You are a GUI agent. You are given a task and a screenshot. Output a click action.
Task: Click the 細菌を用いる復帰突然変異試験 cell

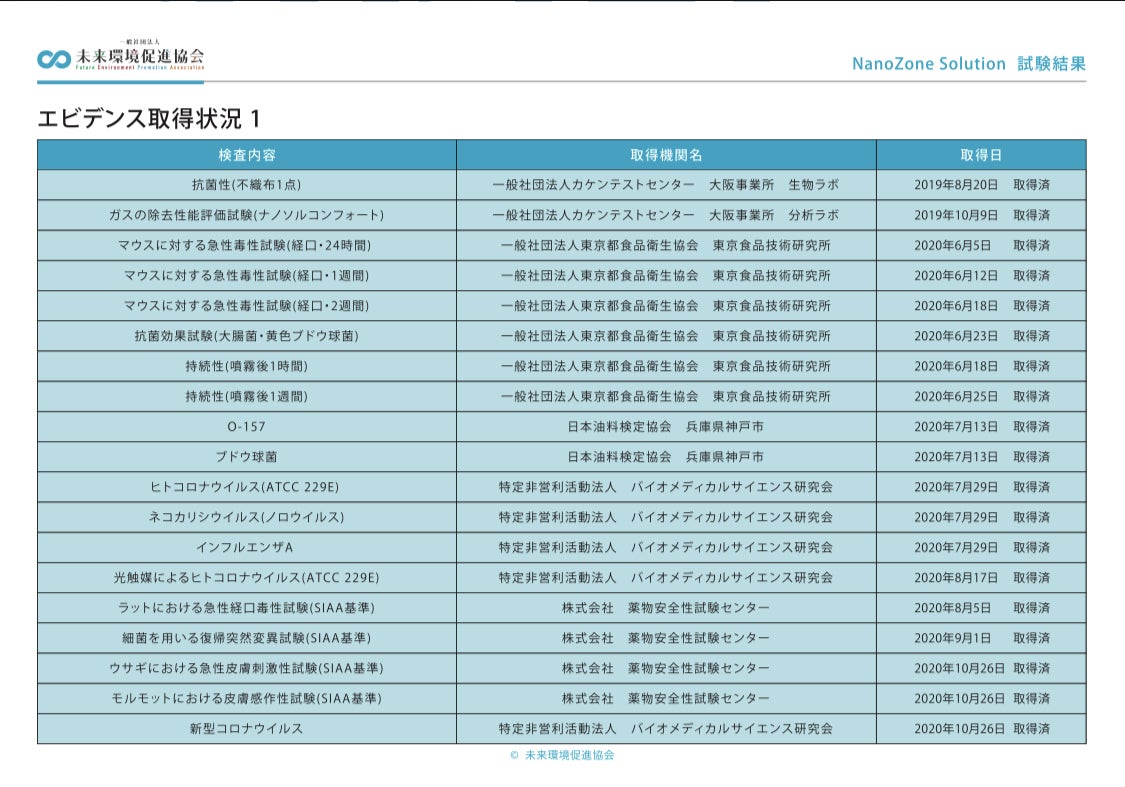(x=247, y=638)
